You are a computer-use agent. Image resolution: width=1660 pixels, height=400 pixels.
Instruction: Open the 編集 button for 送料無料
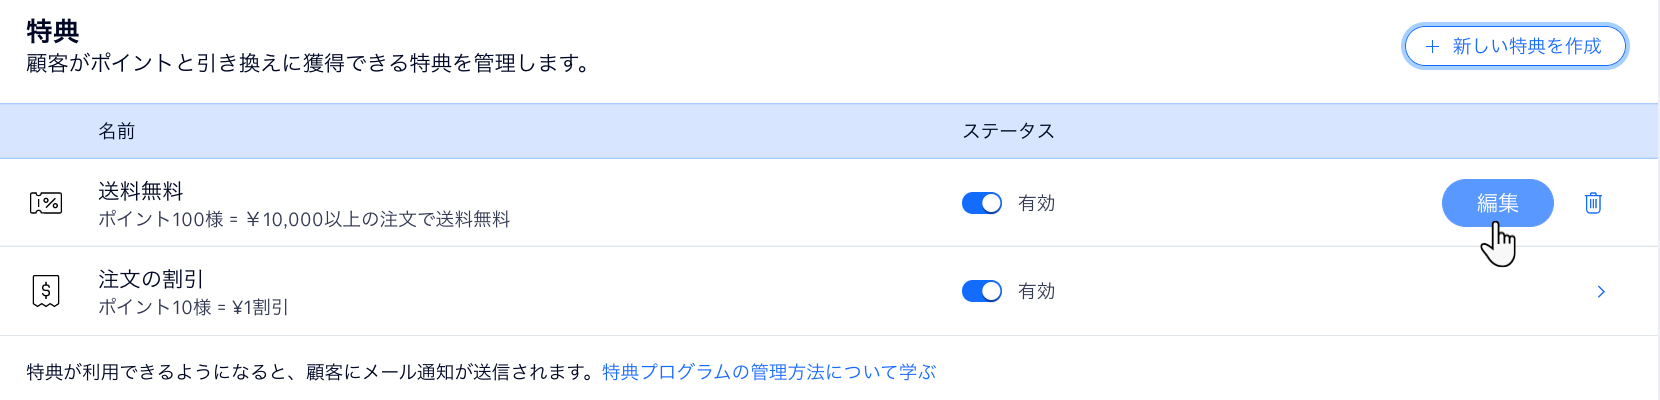tap(1497, 203)
